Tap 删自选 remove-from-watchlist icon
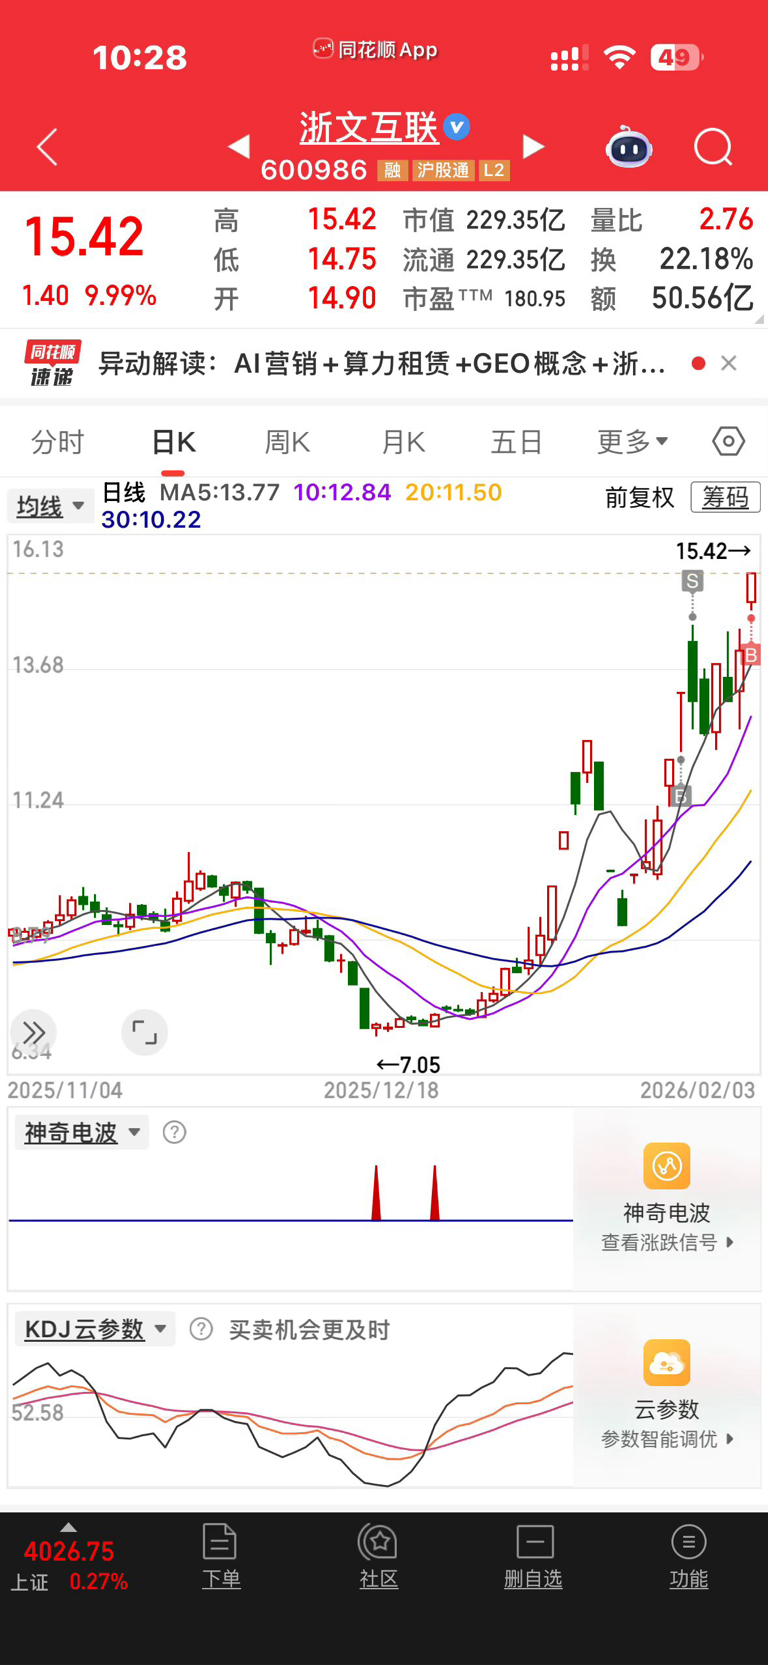769x1665 pixels. tap(535, 1541)
